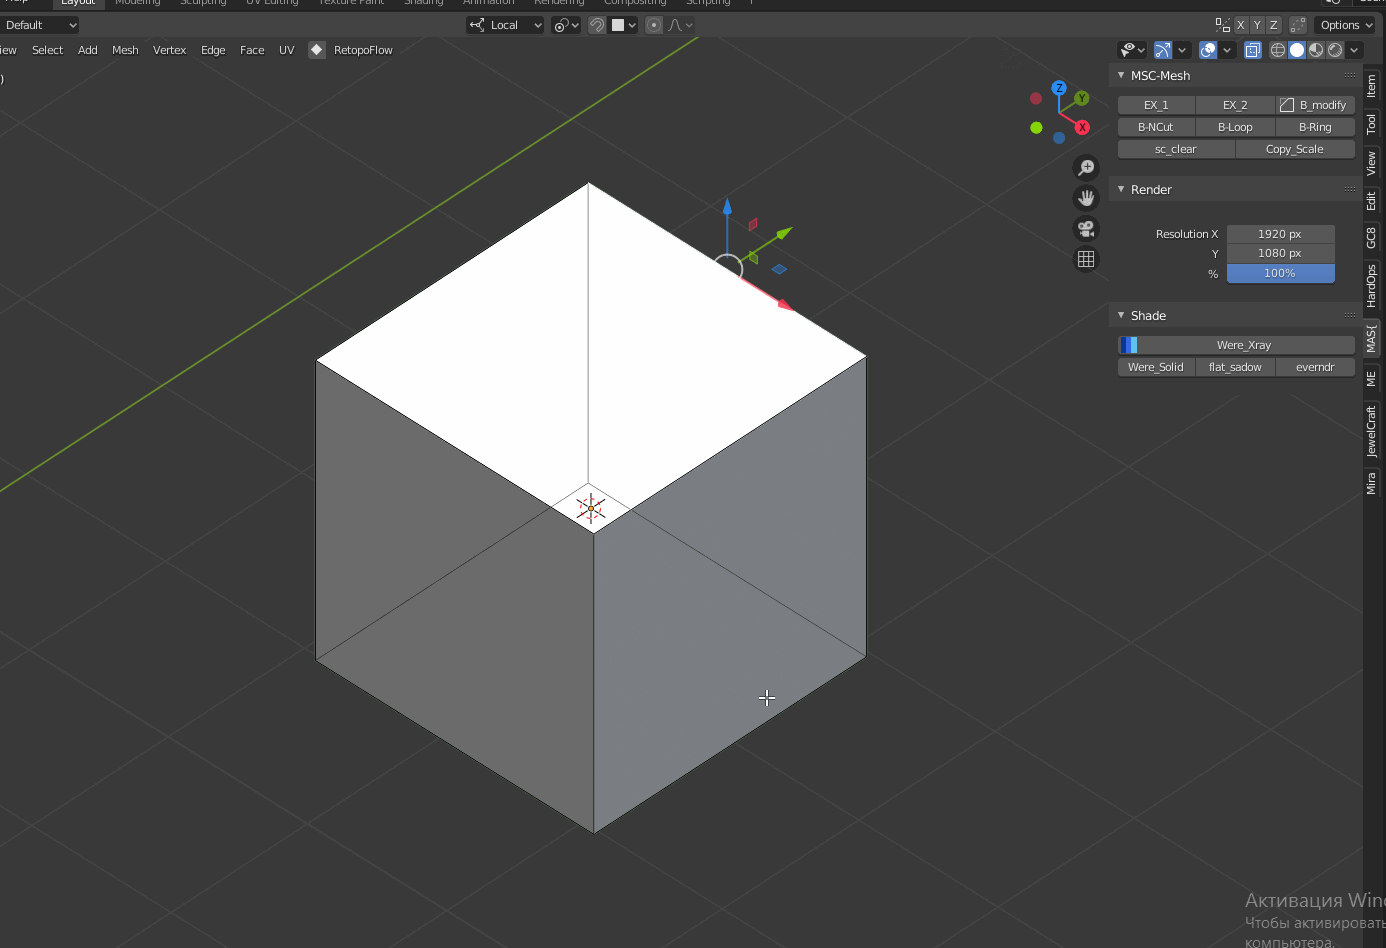Toggle X-ray display button
This screenshot has width=1386, height=948.
click(x=1252, y=50)
